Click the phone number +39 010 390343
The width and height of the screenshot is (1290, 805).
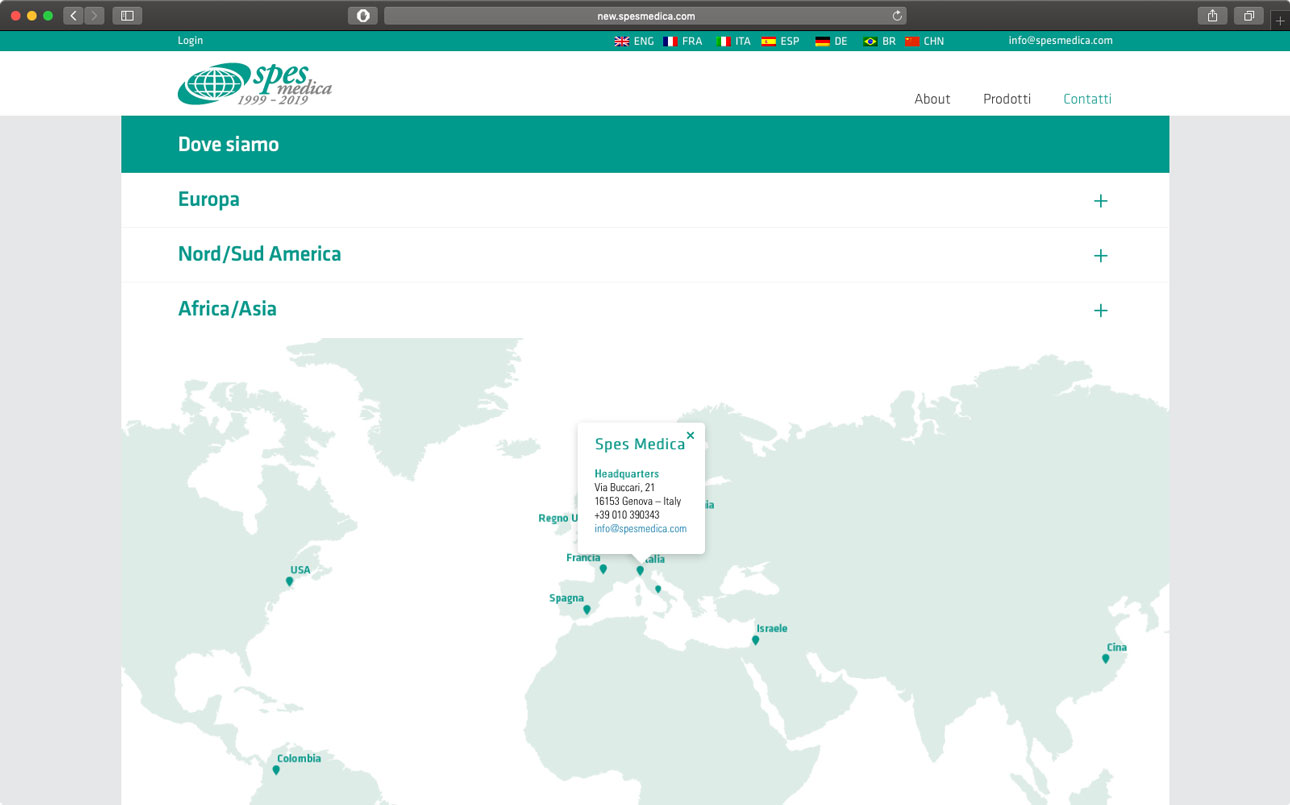pos(626,515)
